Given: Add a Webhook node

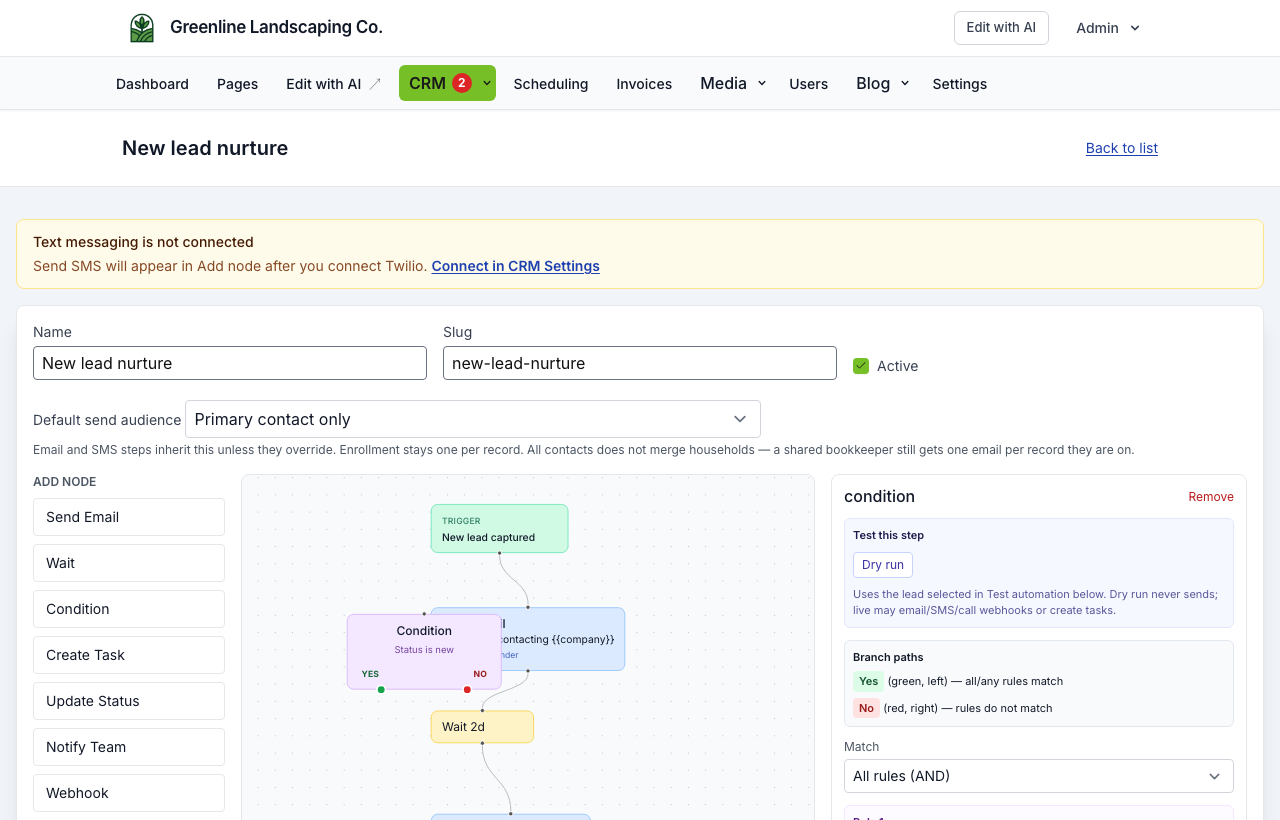Looking at the screenshot, I should click(129, 793).
